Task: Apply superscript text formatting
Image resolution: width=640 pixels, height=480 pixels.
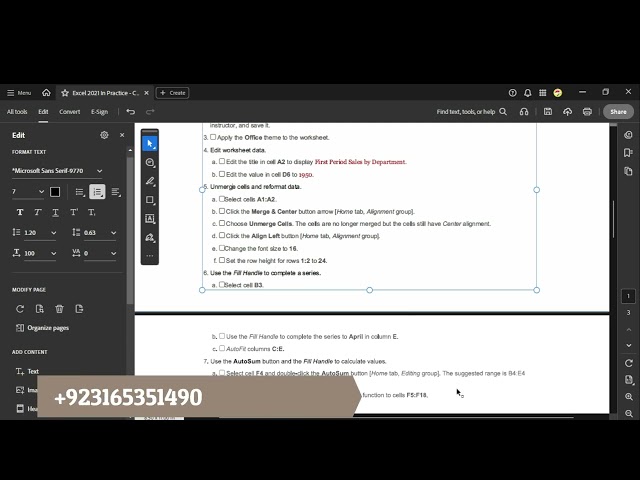Action: (74, 212)
